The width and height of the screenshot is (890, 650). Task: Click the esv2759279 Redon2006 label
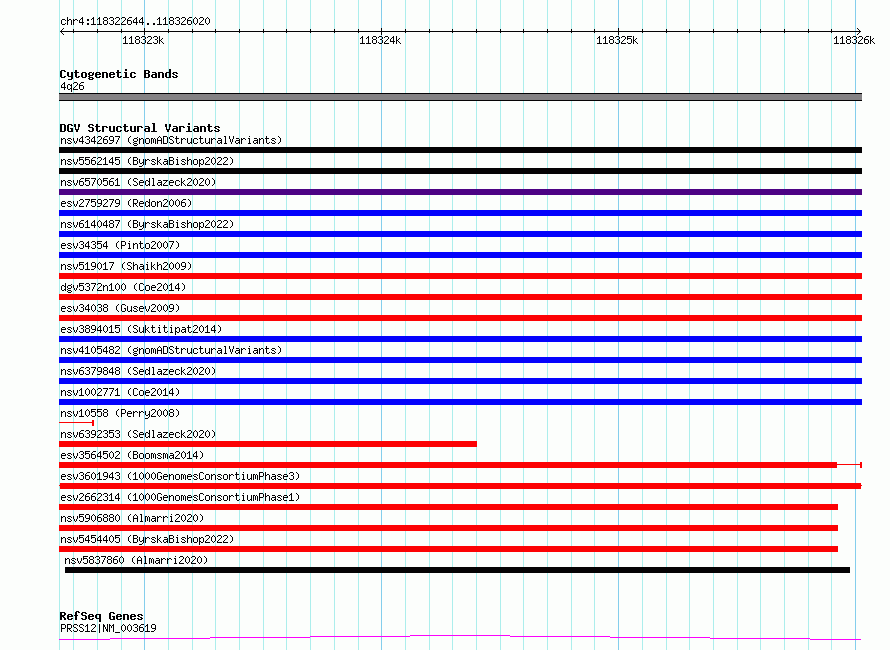click(x=126, y=203)
